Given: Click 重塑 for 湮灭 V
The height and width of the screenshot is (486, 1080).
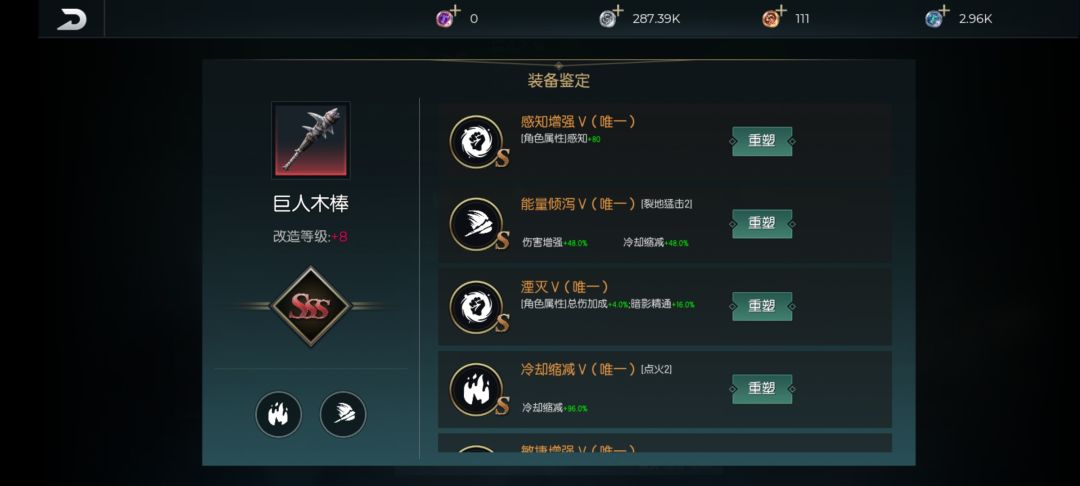Looking at the screenshot, I should coord(762,306).
